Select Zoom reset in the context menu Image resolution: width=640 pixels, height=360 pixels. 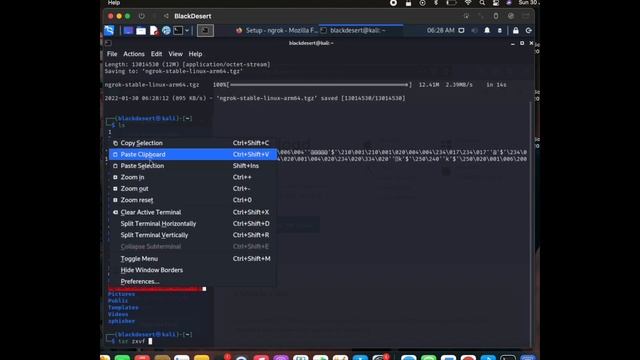[x=192, y=200]
